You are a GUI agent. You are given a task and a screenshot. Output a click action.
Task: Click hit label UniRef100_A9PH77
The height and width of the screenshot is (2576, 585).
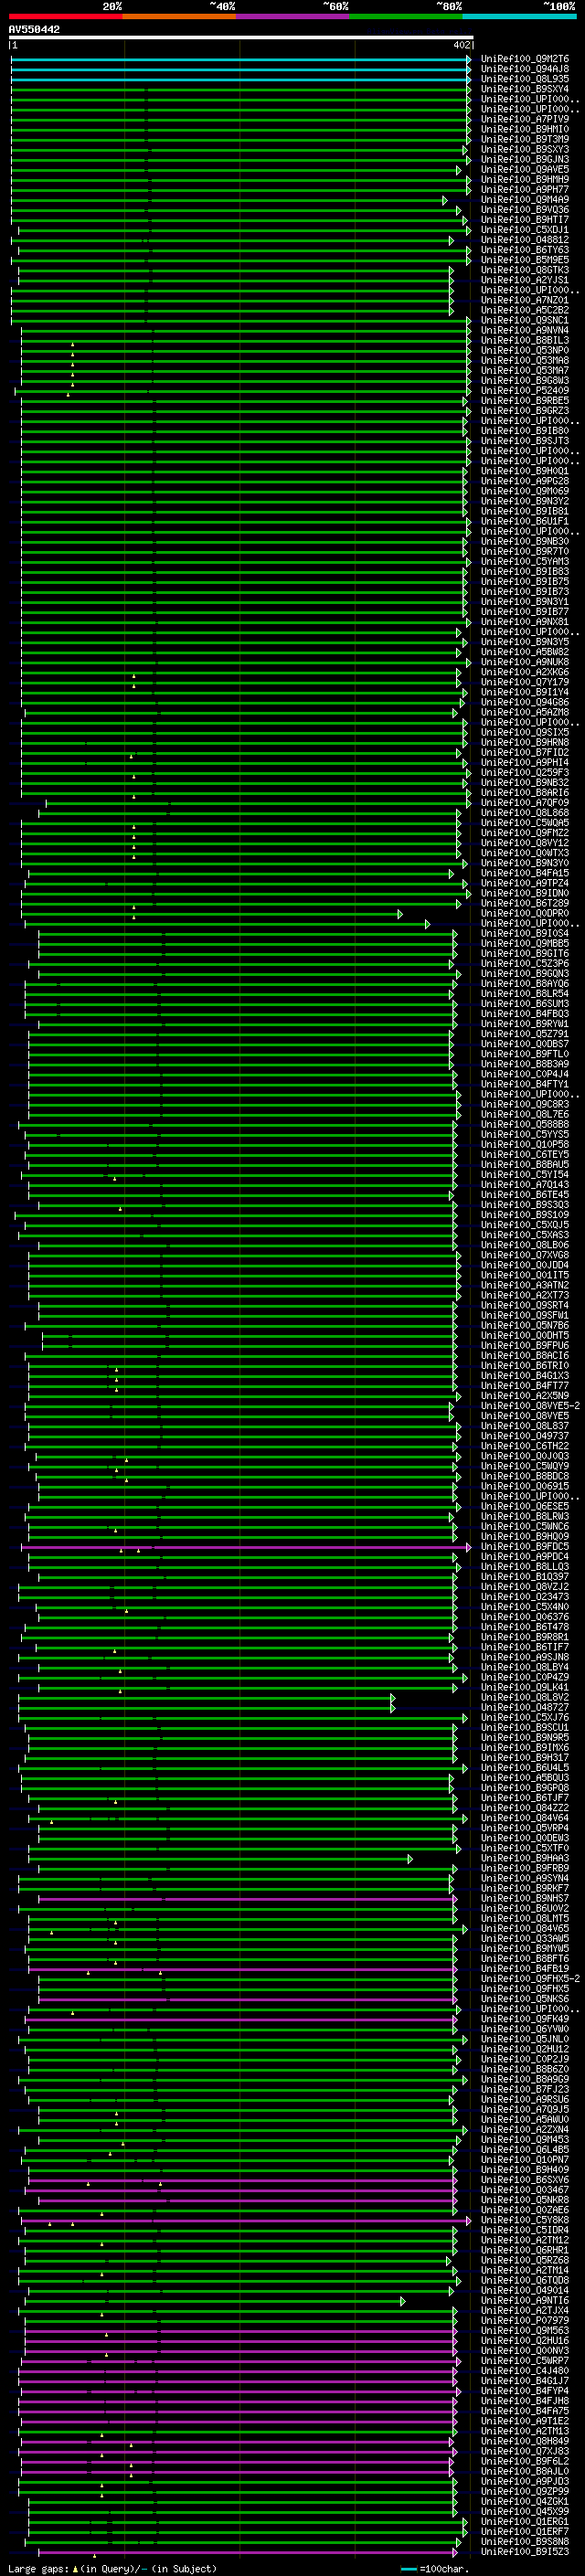[x=525, y=189]
